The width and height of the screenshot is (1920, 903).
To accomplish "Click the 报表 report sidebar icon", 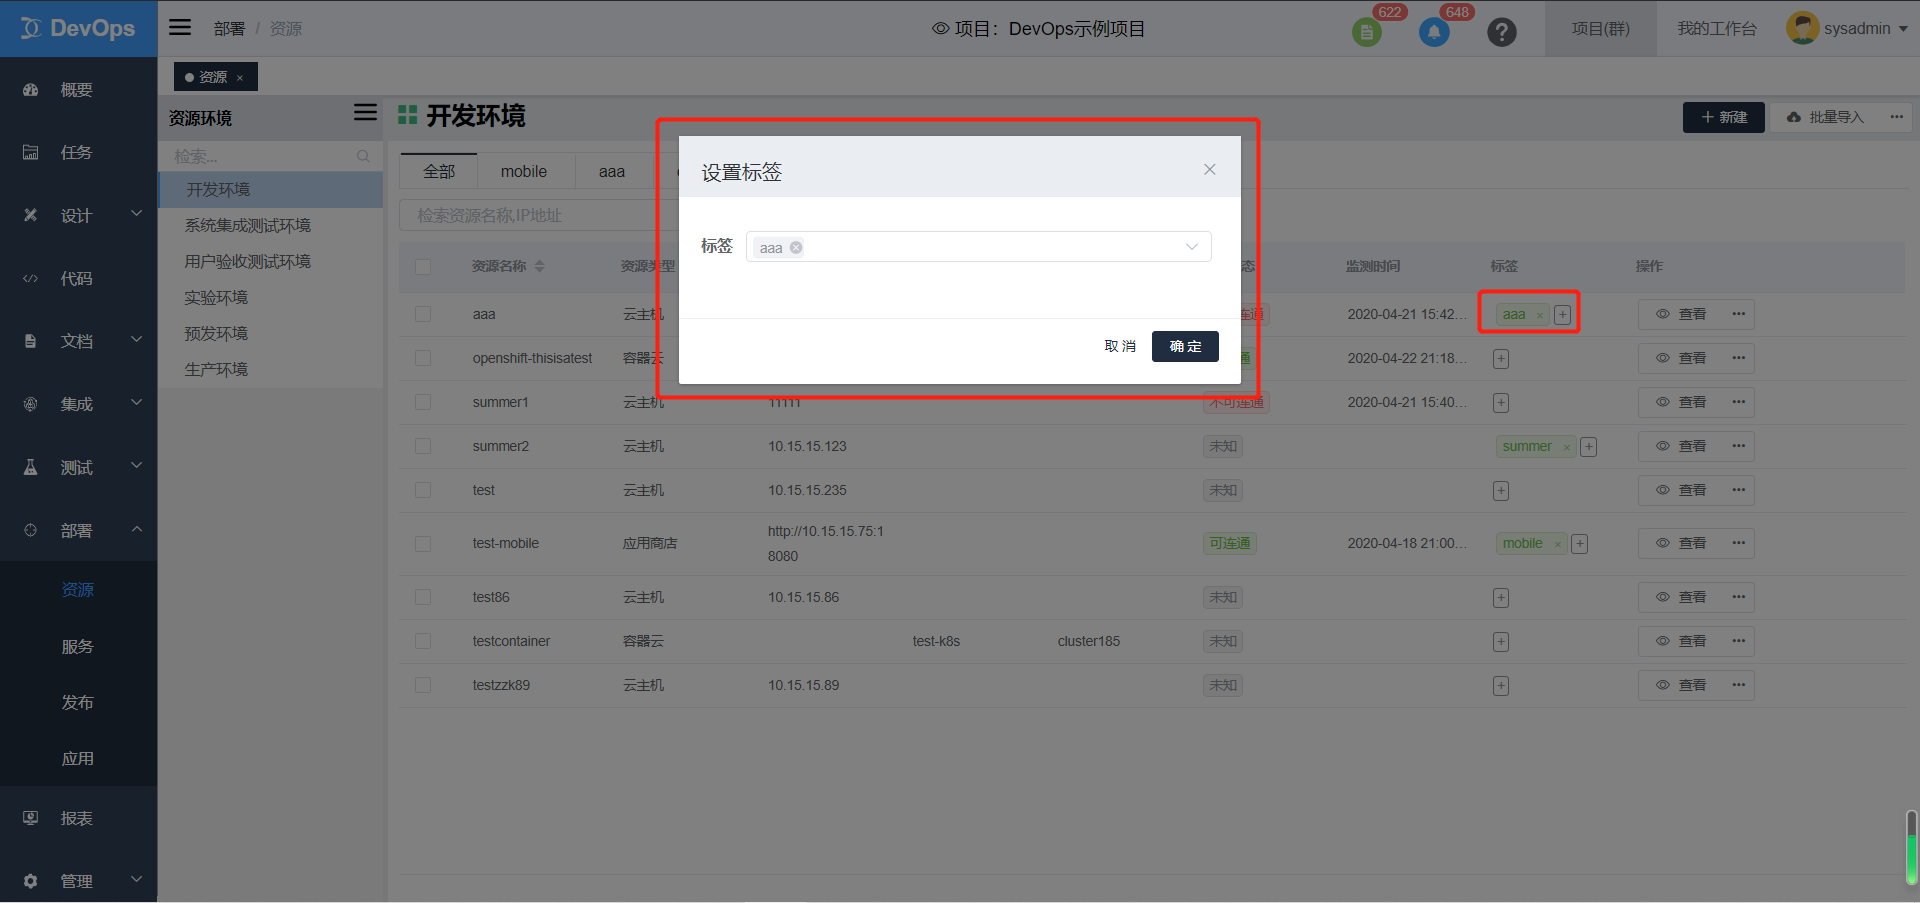I will (31, 818).
